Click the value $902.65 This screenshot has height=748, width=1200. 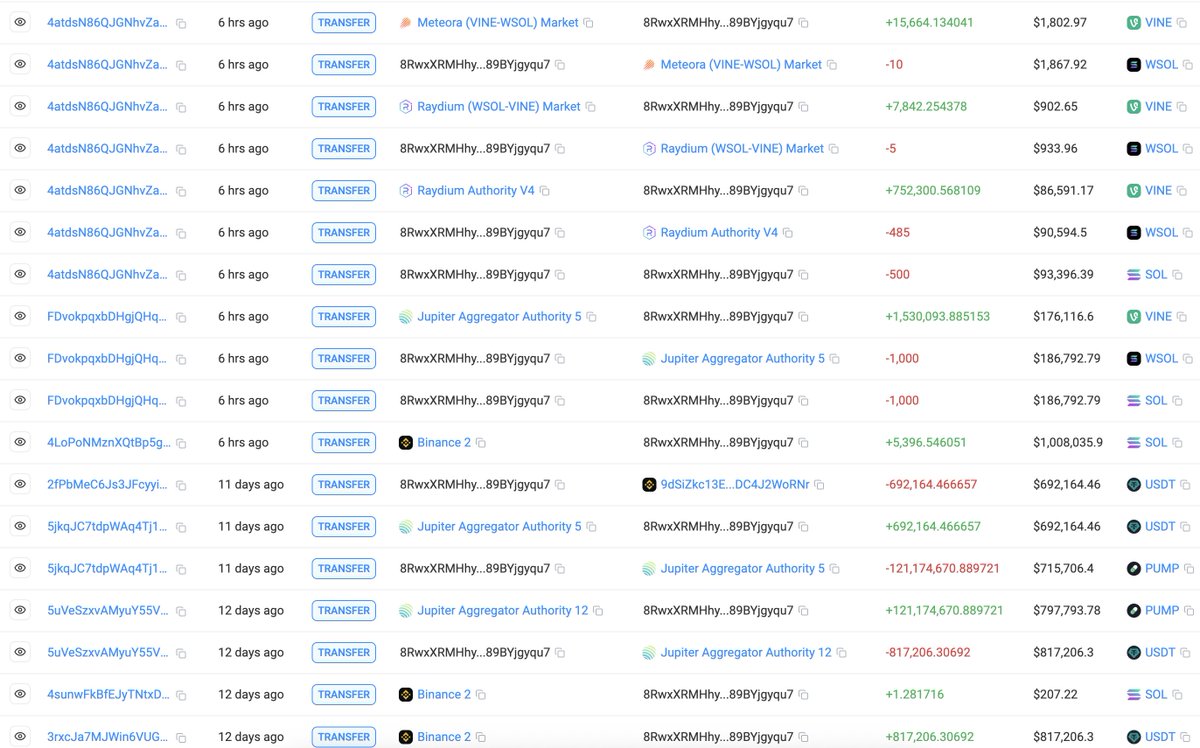1055,106
